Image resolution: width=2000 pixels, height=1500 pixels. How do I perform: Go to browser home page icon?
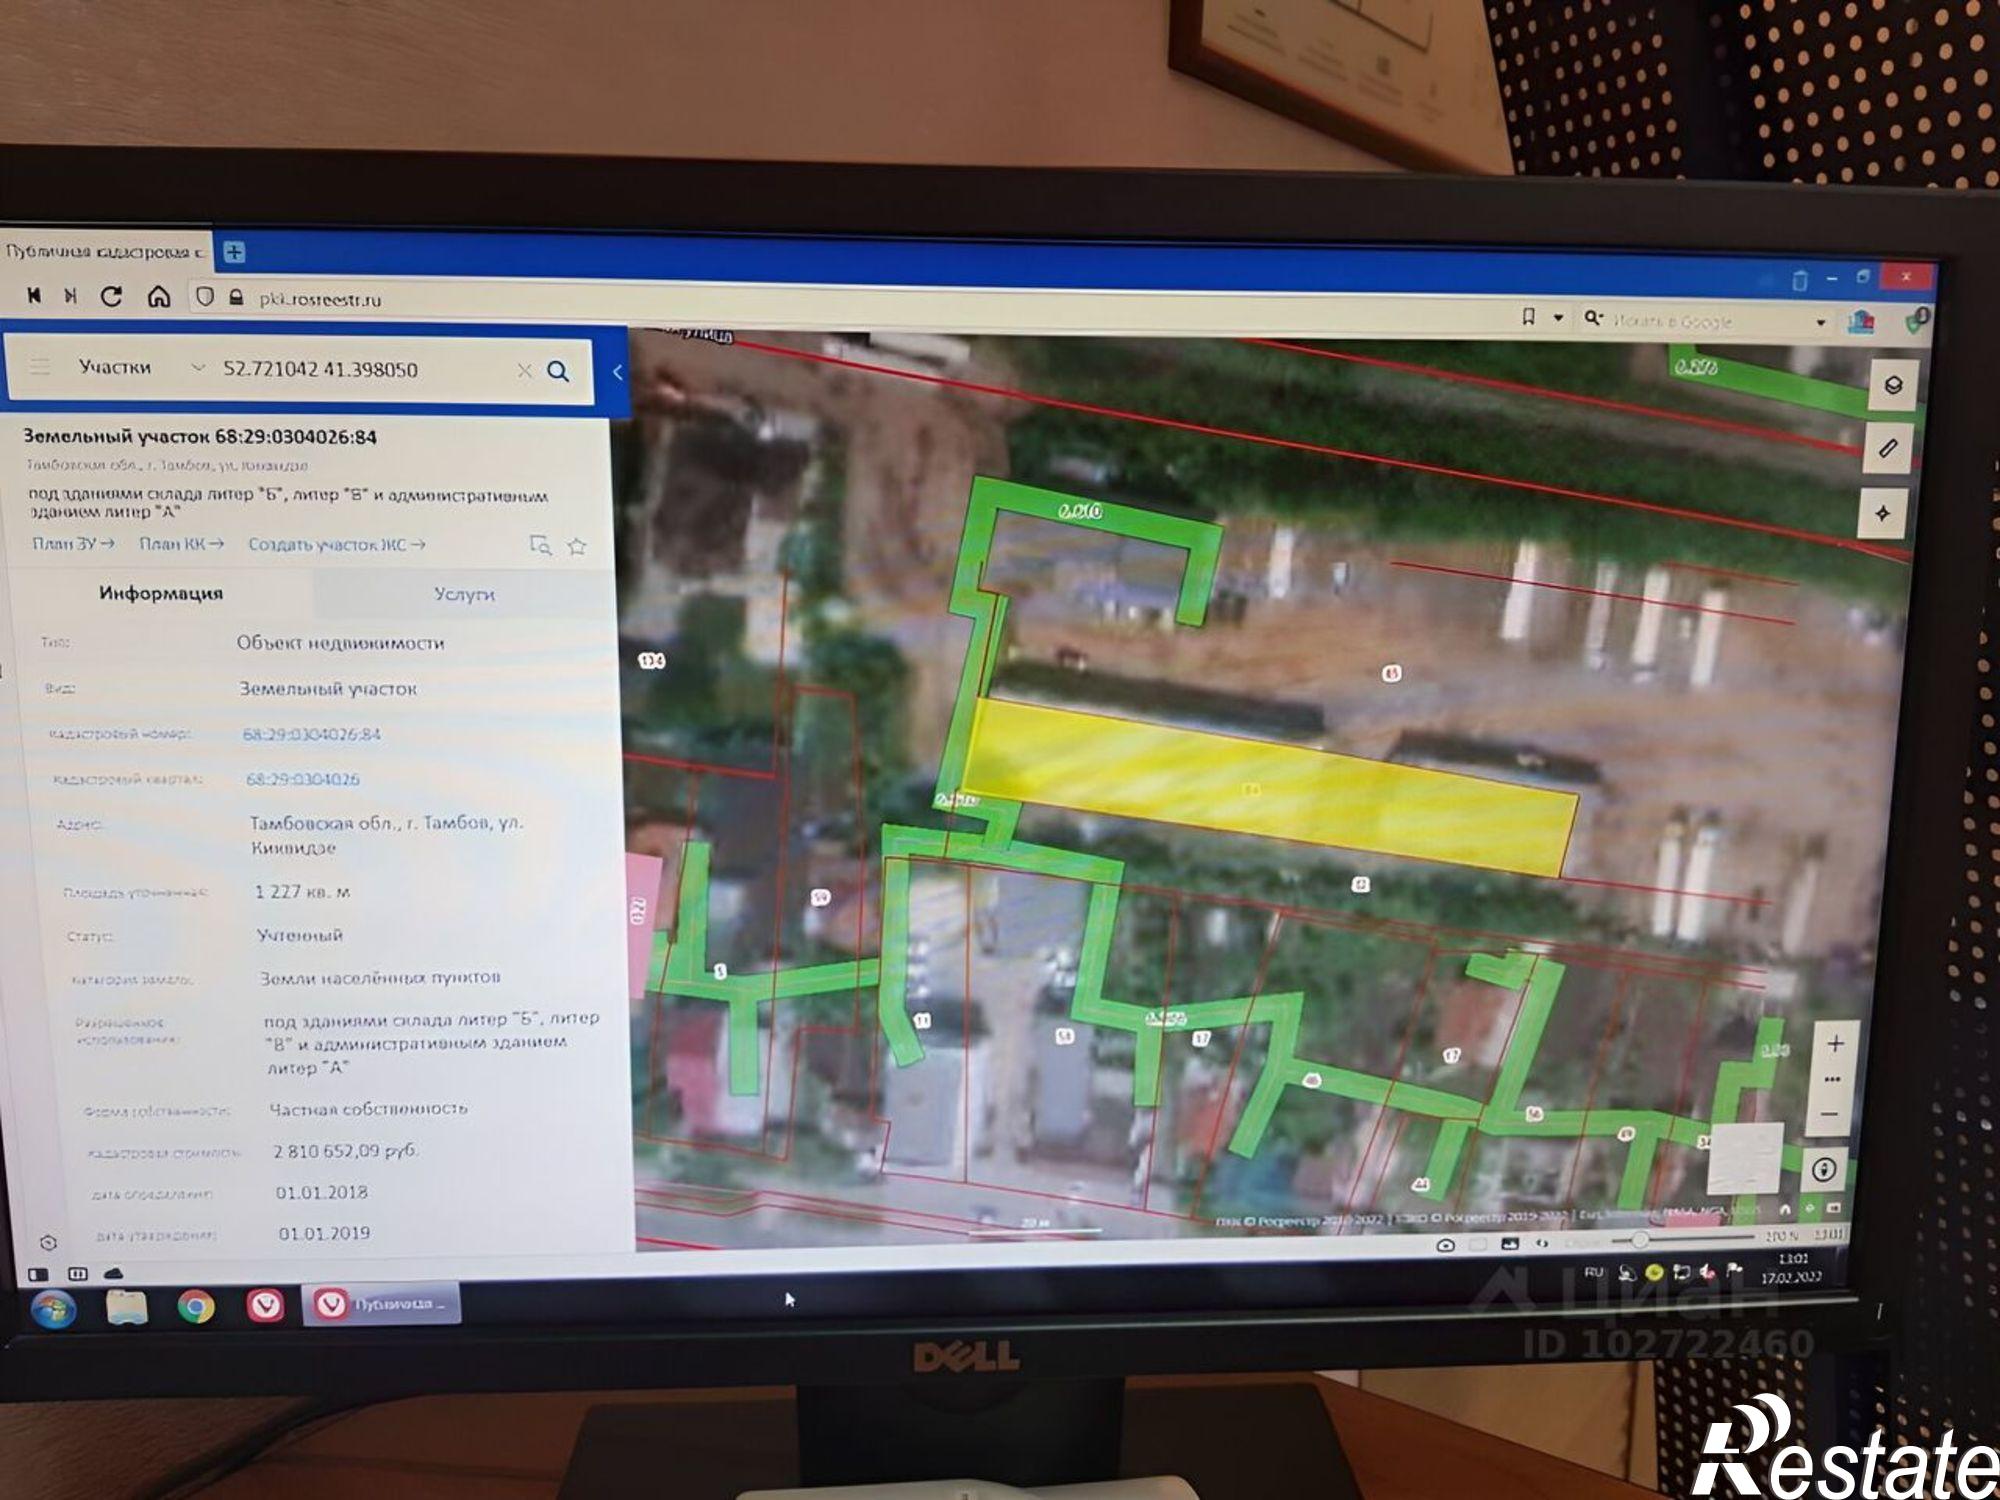(x=159, y=297)
